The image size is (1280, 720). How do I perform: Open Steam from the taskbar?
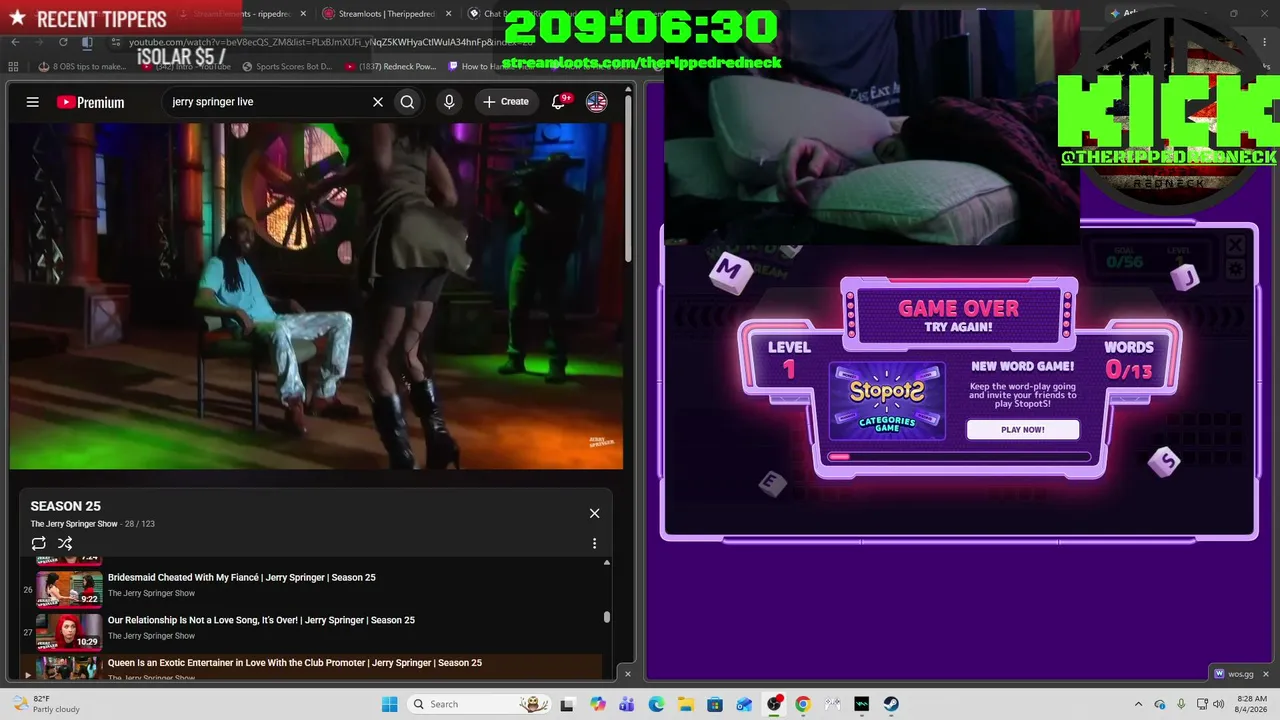pos(891,704)
